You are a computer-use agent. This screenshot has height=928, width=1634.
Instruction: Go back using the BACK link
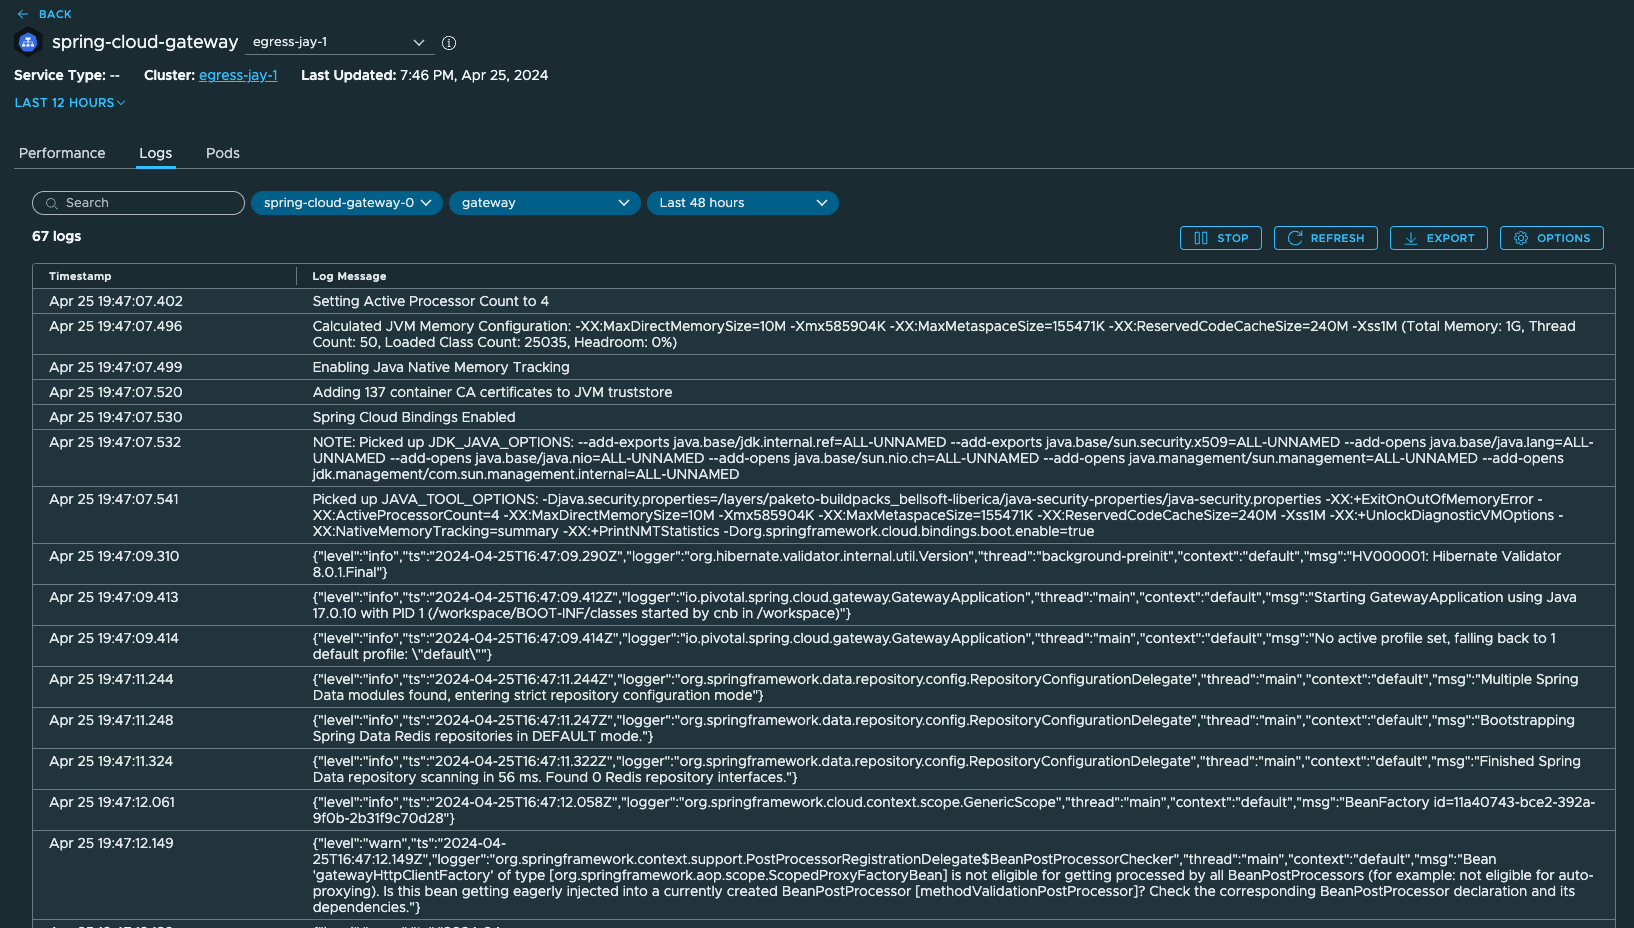click(x=55, y=14)
